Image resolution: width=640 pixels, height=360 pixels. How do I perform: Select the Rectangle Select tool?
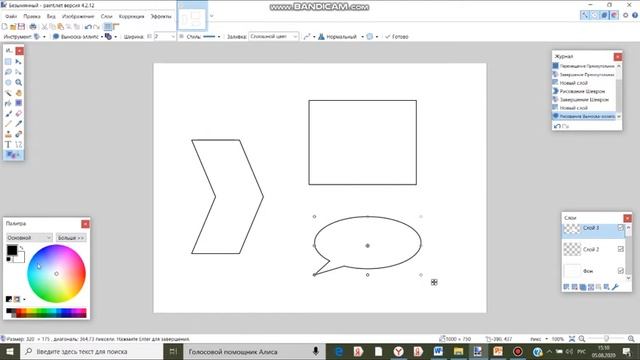tap(8, 62)
